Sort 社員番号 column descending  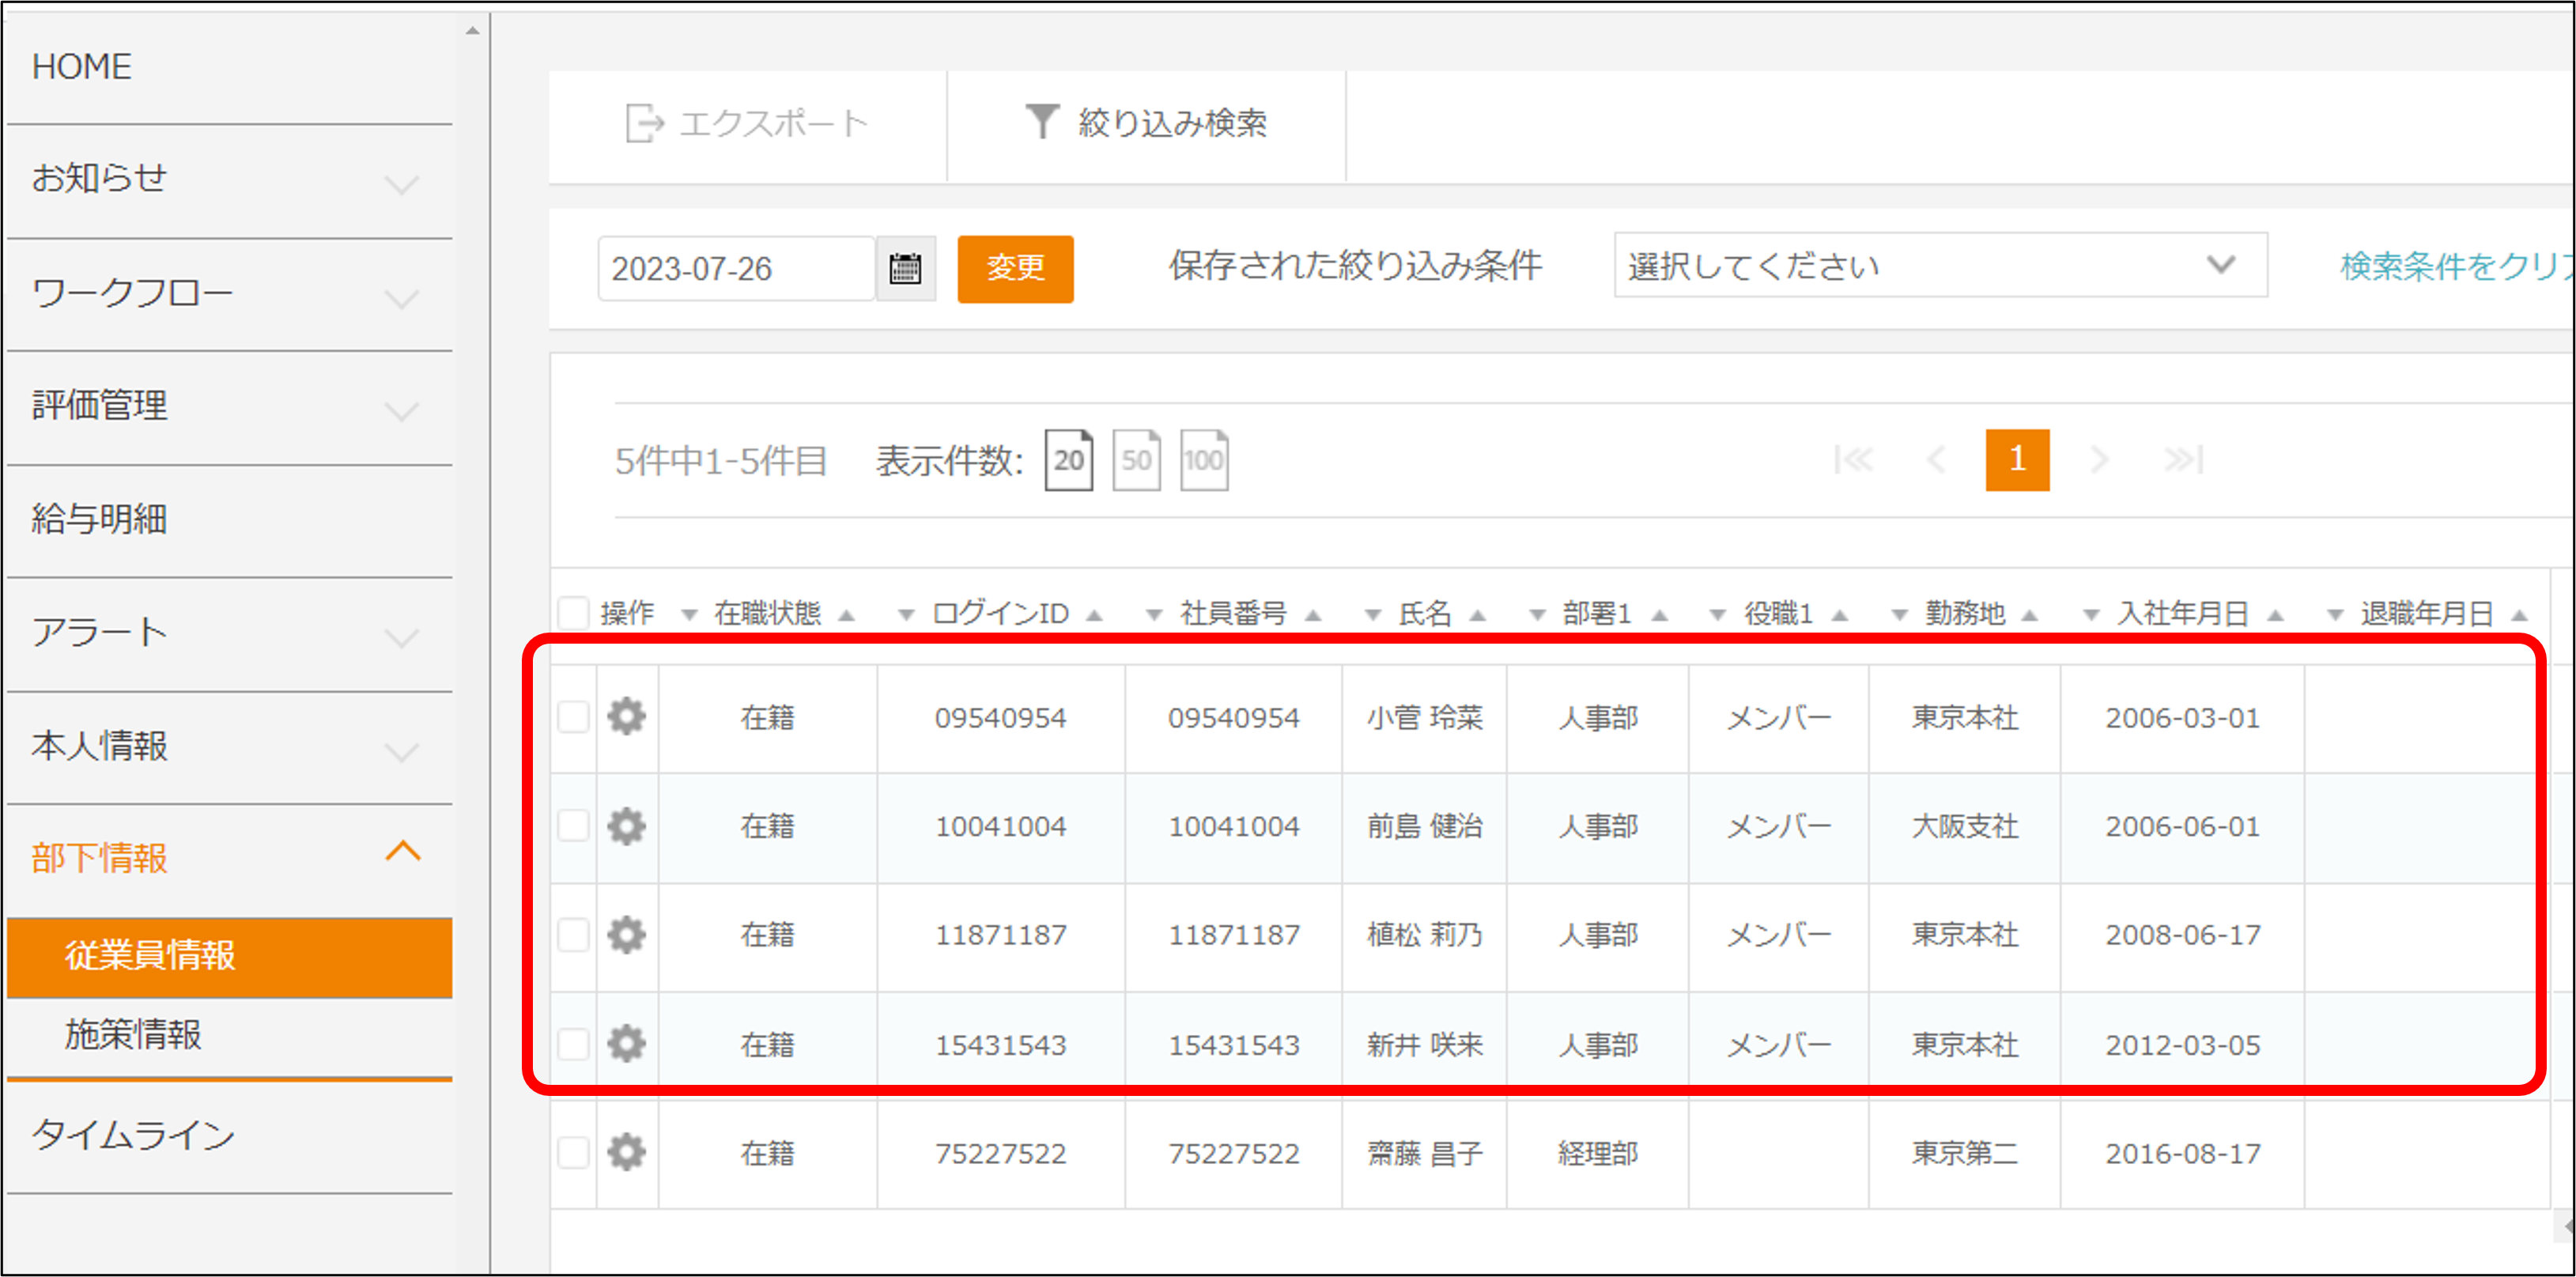click(x=1154, y=615)
